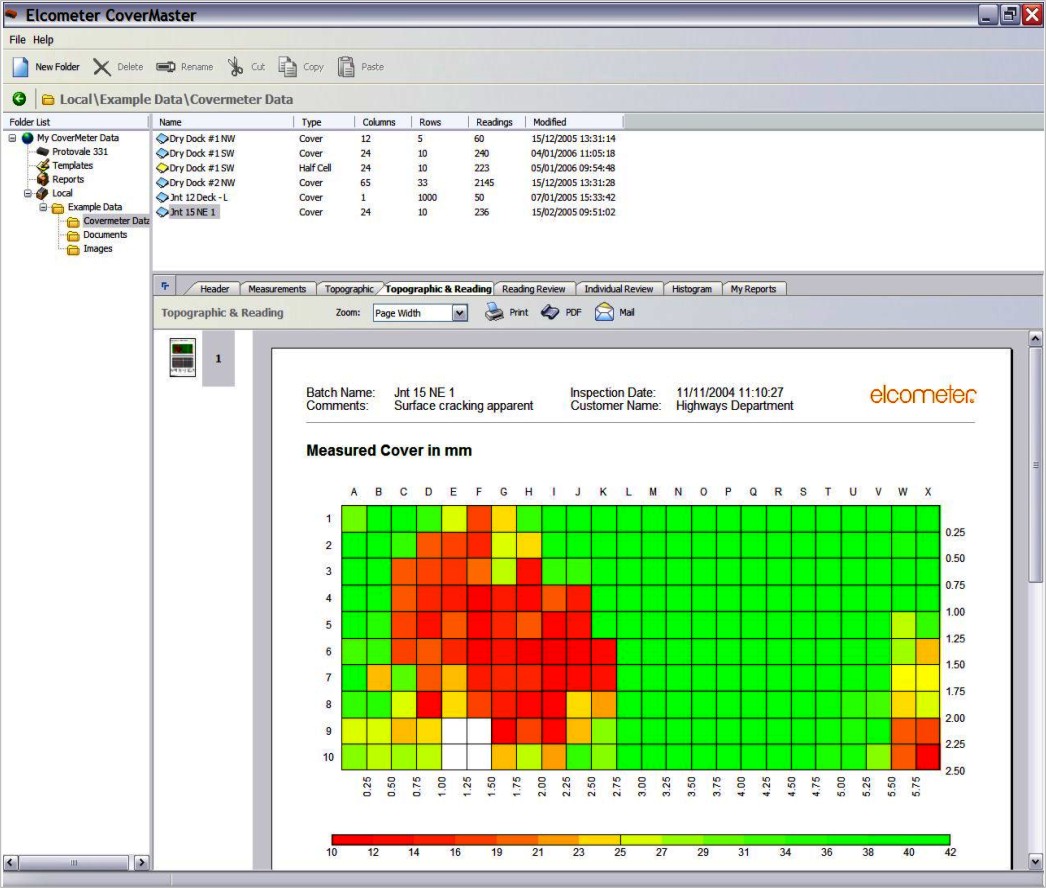Click folder list scroll-left arrow

pos(11,863)
